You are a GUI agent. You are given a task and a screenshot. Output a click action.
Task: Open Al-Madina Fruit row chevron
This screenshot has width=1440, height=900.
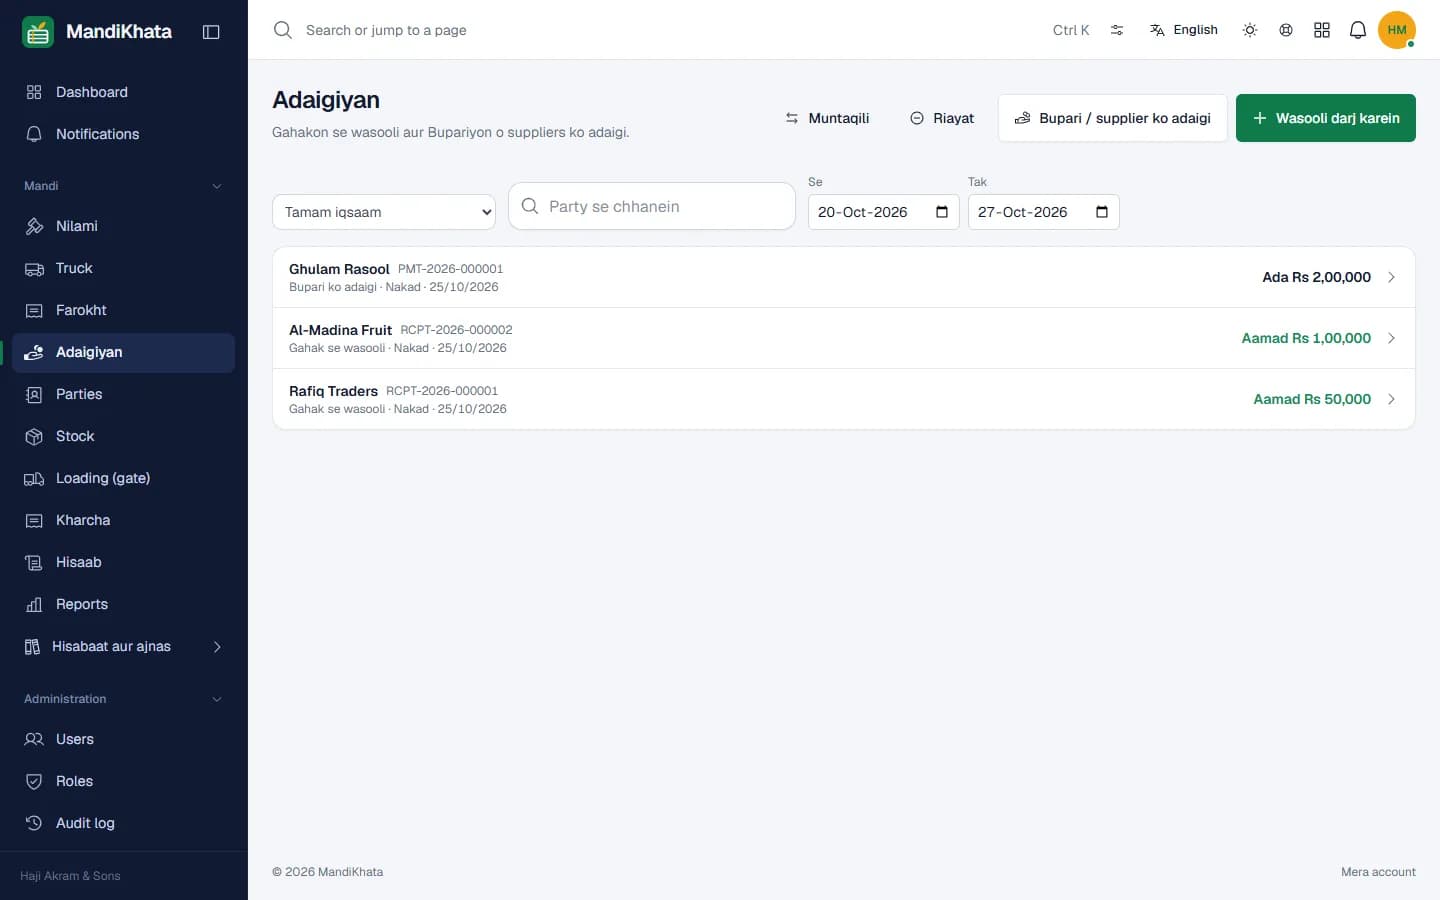pyautogui.click(x=1391, y=338)
